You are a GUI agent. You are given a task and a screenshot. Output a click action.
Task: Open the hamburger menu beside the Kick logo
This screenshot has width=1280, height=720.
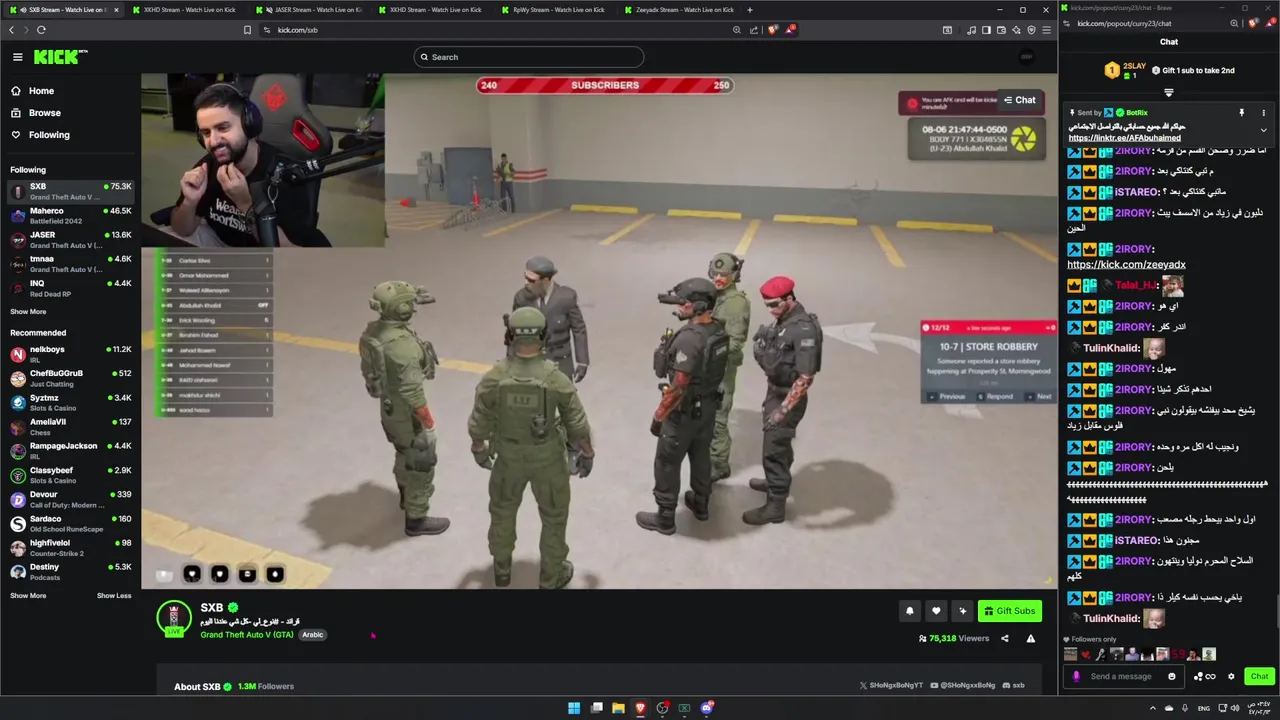(x=17, y=57)
